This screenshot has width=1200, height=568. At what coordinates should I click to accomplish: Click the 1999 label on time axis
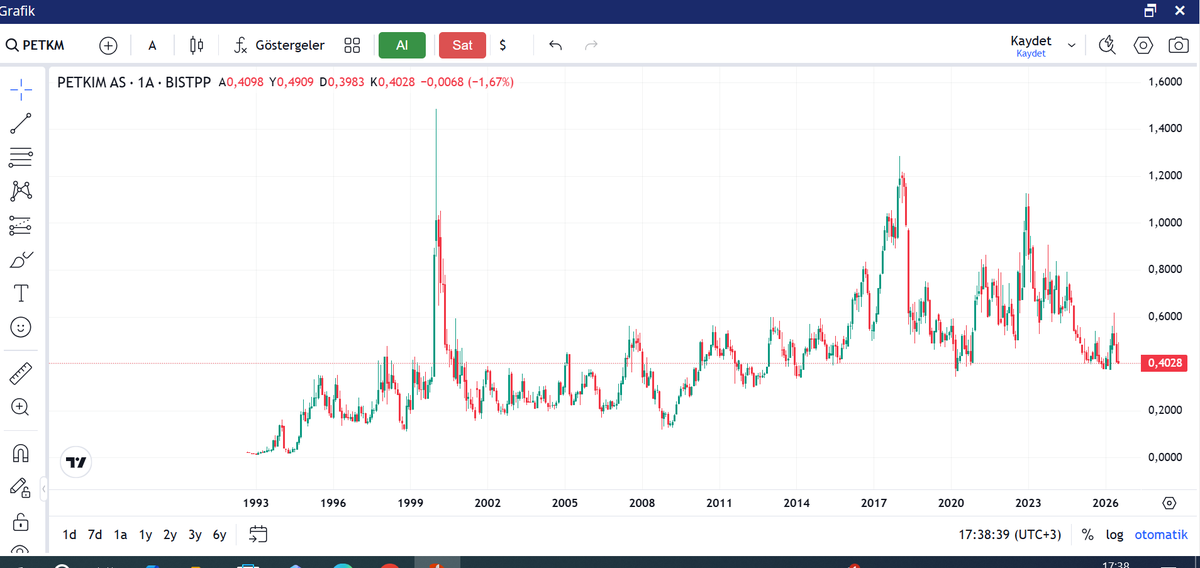pos(409,502)
